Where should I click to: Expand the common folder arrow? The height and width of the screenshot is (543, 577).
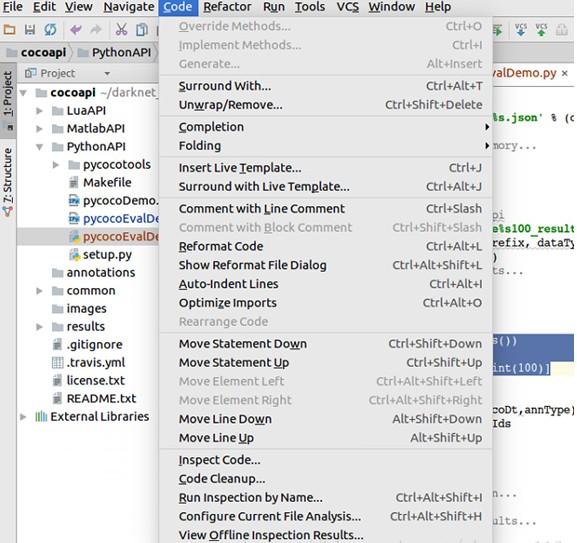tap(39, 291)
